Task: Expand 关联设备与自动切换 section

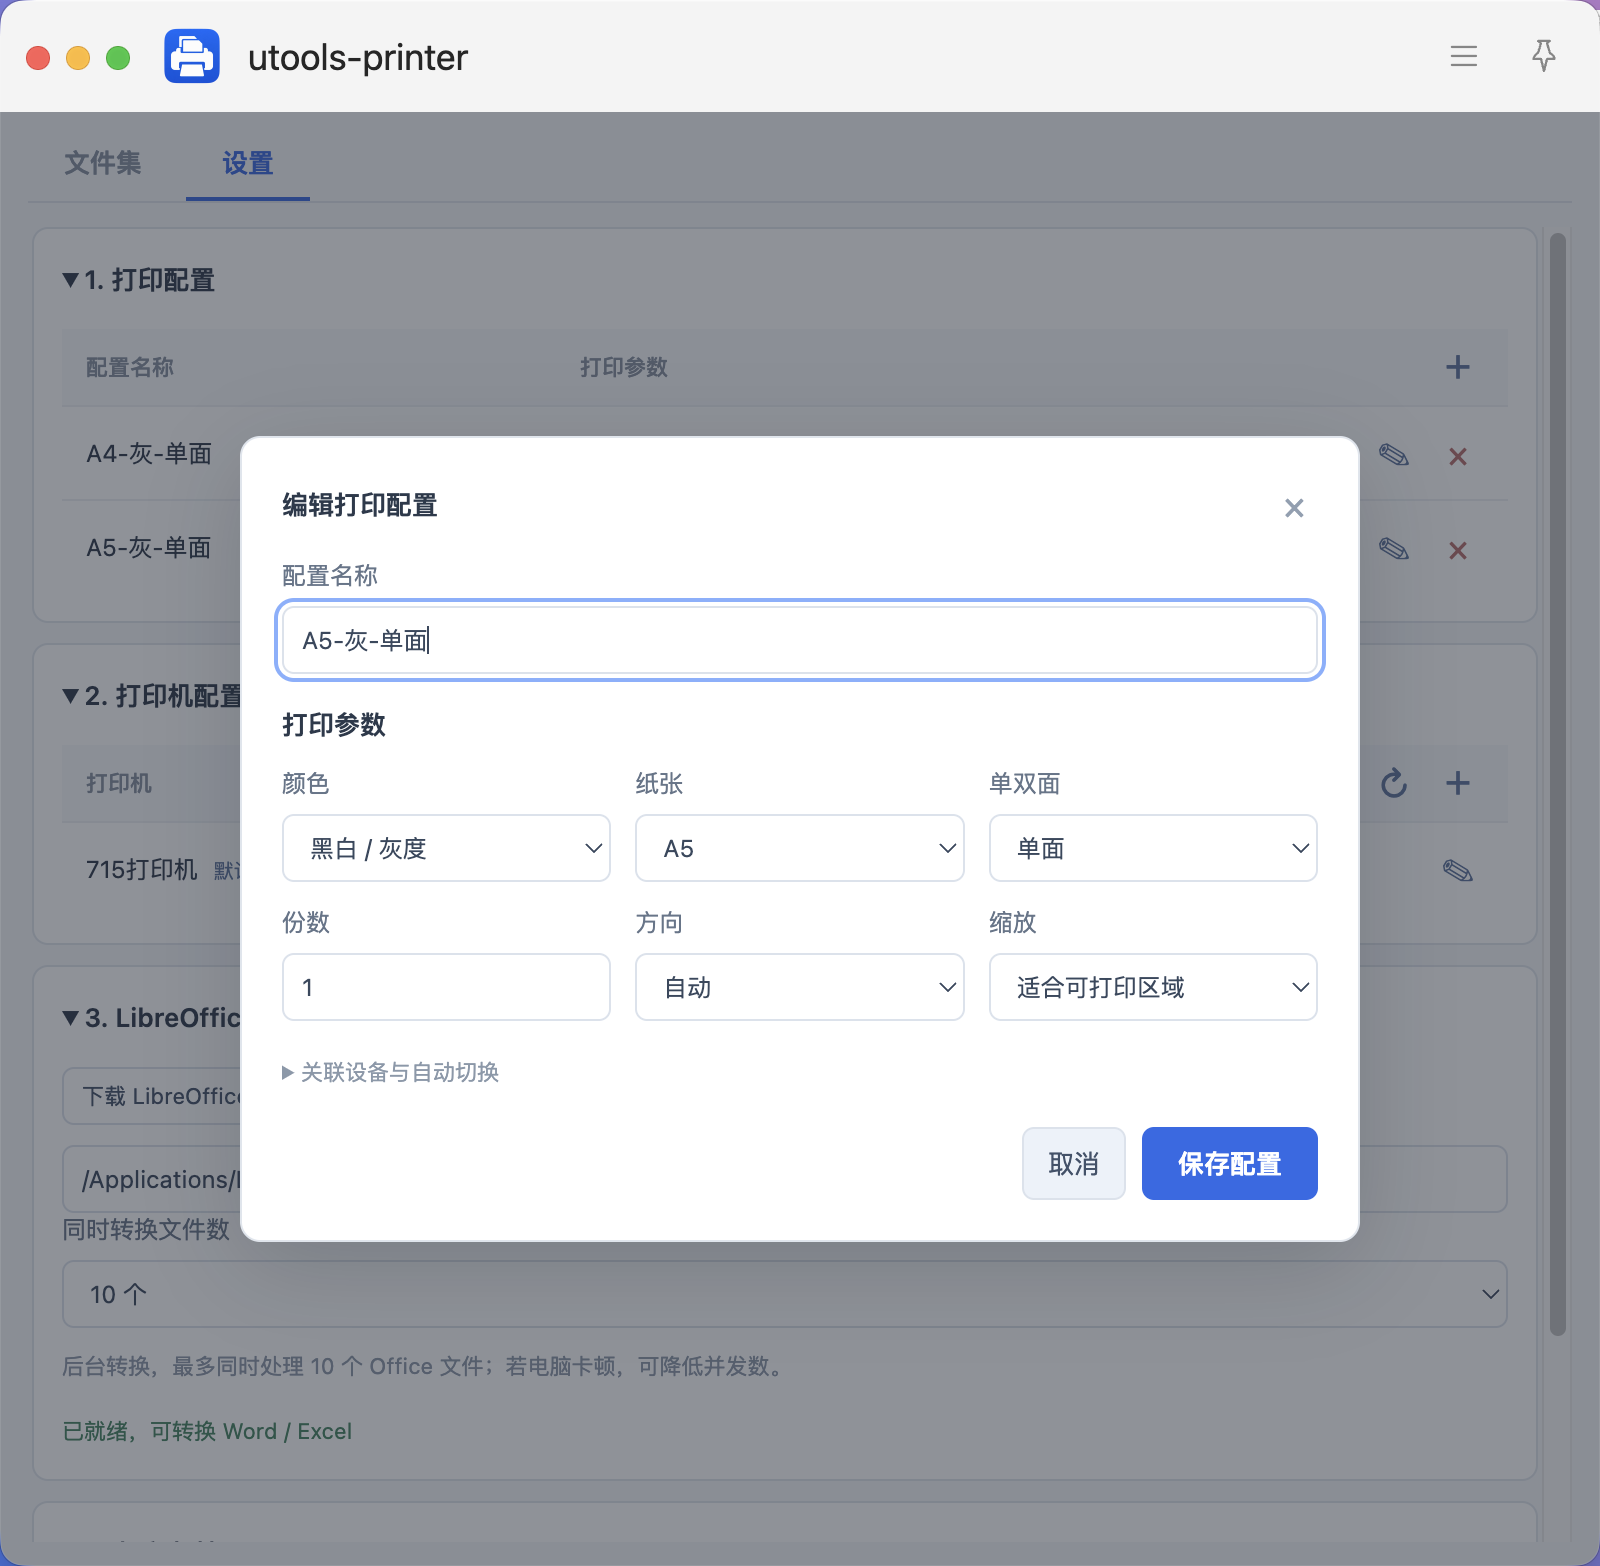Action: coord(391,1072)
